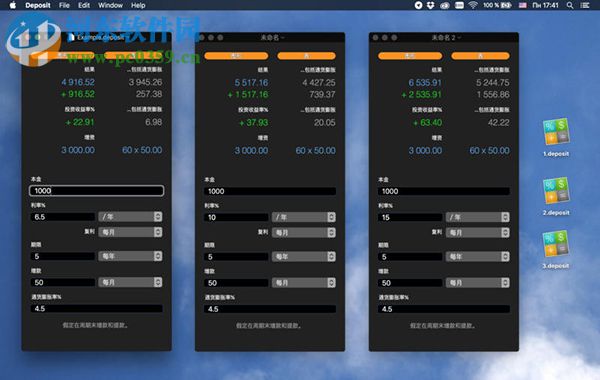600x380 pixels.
Task: Select the 3.deposit desktop file icon
Action: (555, 243)
